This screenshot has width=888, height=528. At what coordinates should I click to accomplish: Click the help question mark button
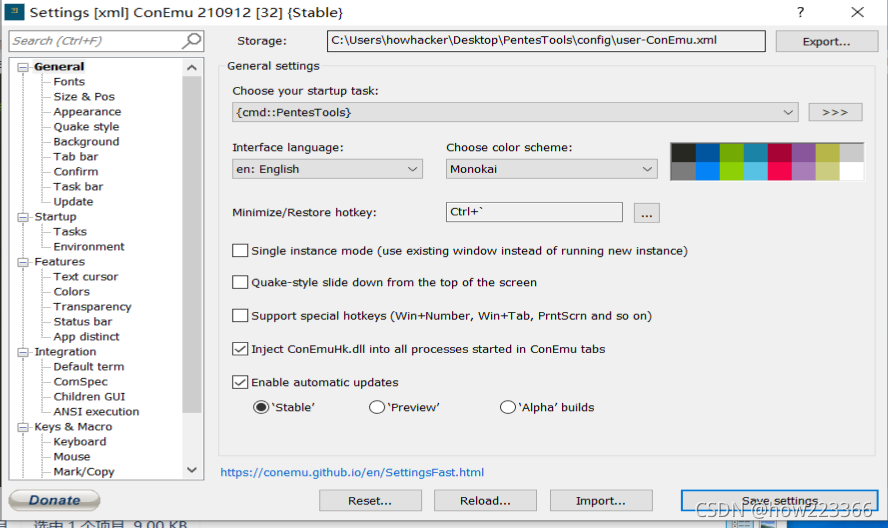(800, 12)
